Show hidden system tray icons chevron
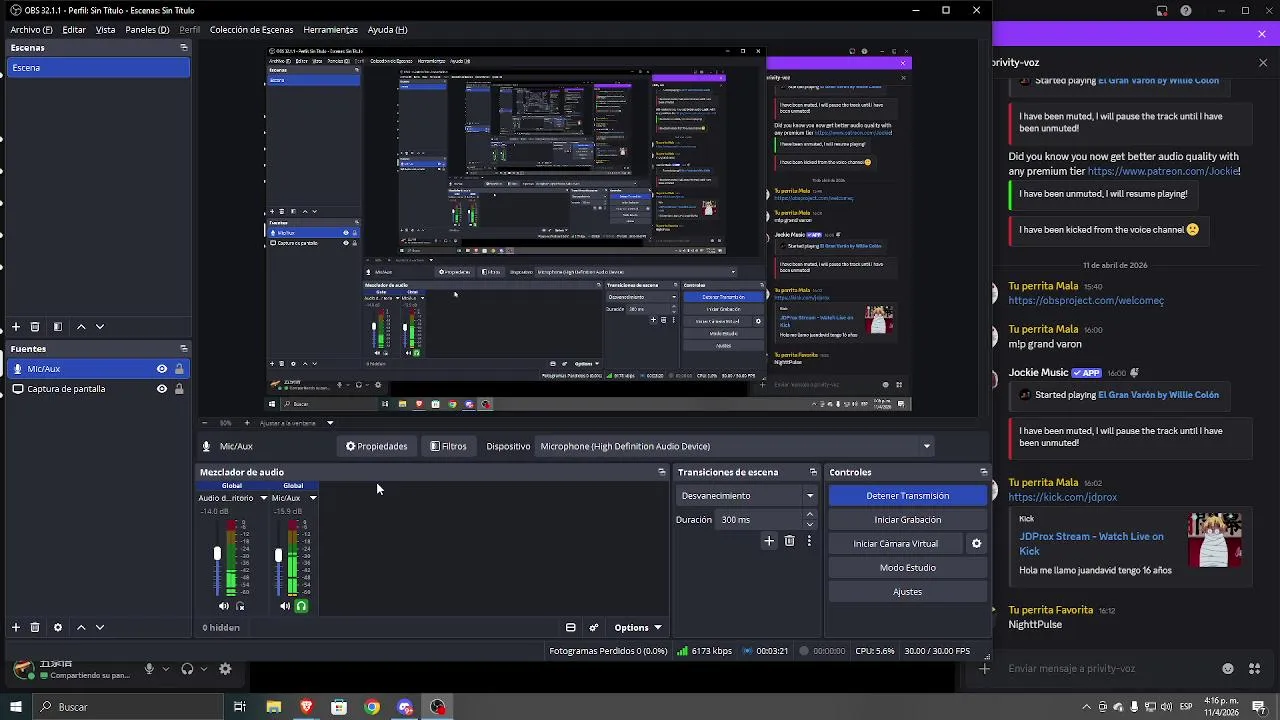This screenshot has height=720, width=1280. tap(1086, 707)
